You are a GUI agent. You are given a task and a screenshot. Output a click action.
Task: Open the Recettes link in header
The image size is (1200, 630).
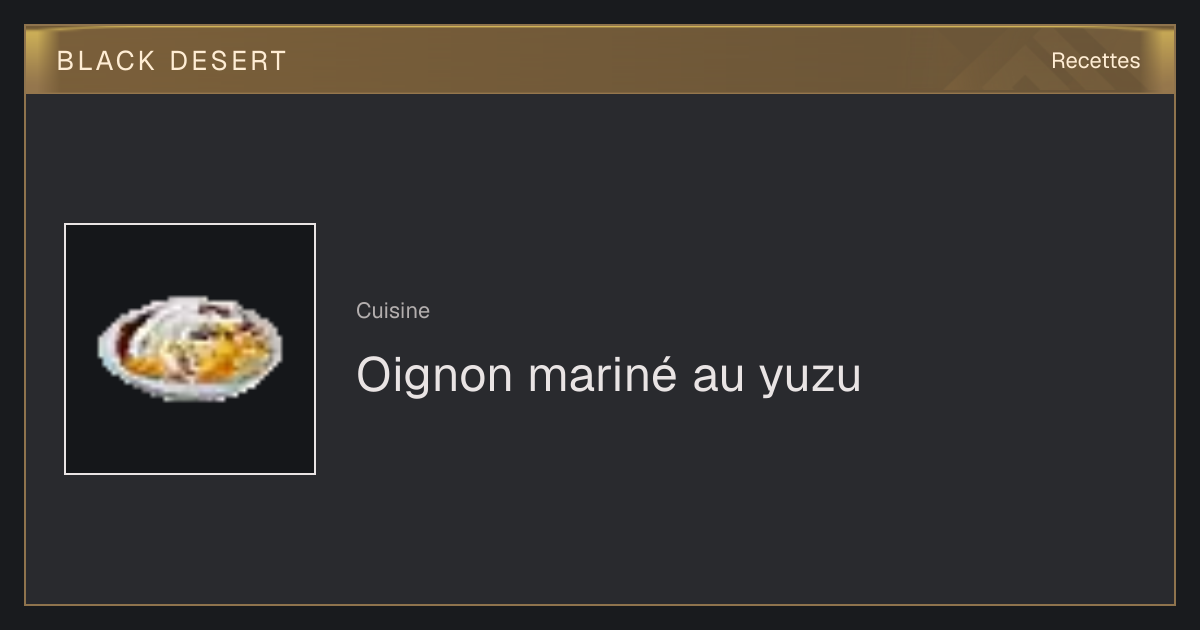point(1095,61)
